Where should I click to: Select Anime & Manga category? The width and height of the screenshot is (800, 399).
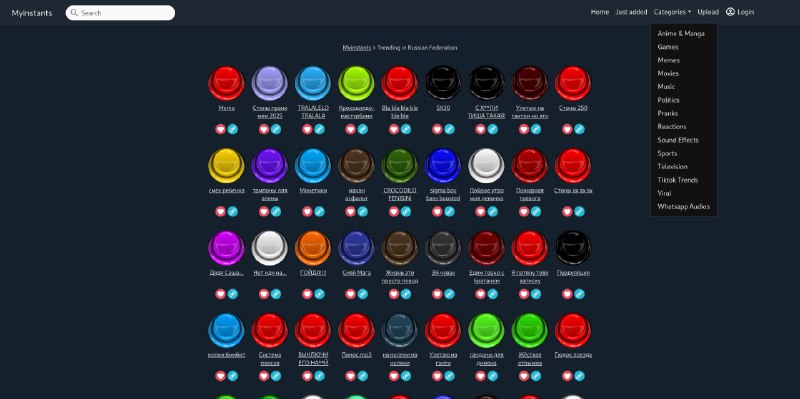click(681, 33)
